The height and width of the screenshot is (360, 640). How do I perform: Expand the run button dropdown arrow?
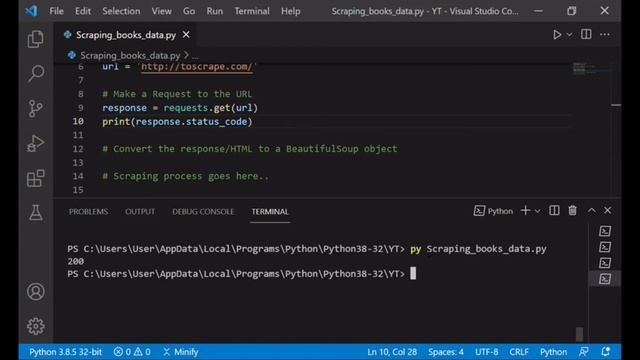569,35
